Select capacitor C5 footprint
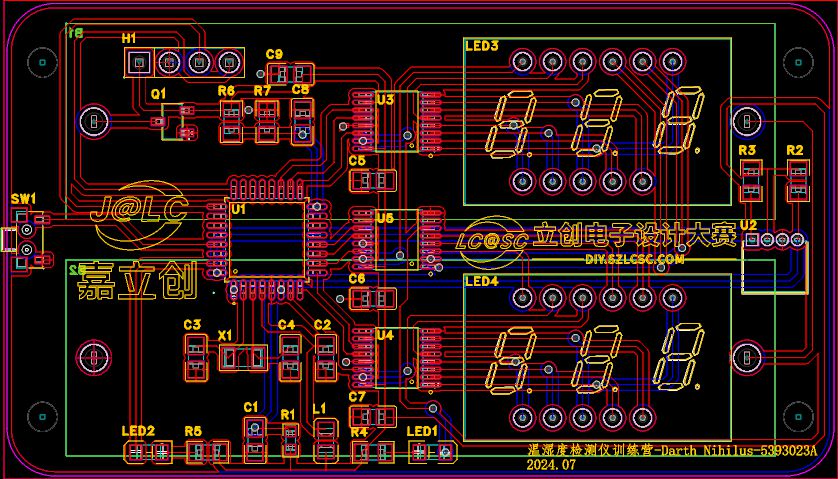838x479 pixels. pyautogui.click(x=373, y=181)
